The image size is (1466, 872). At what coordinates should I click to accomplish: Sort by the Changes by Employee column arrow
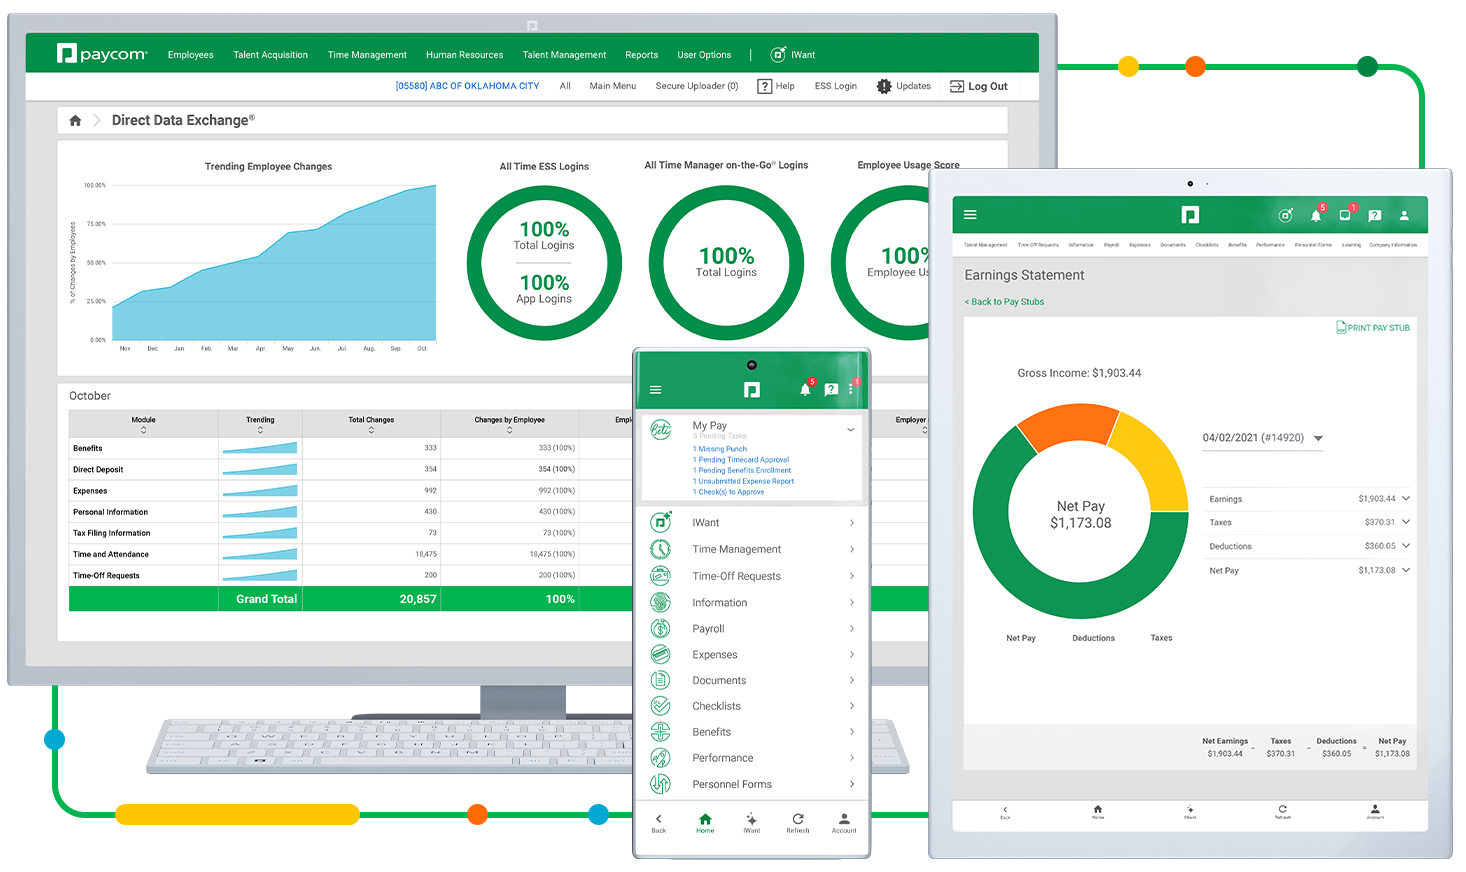point(509,430)
